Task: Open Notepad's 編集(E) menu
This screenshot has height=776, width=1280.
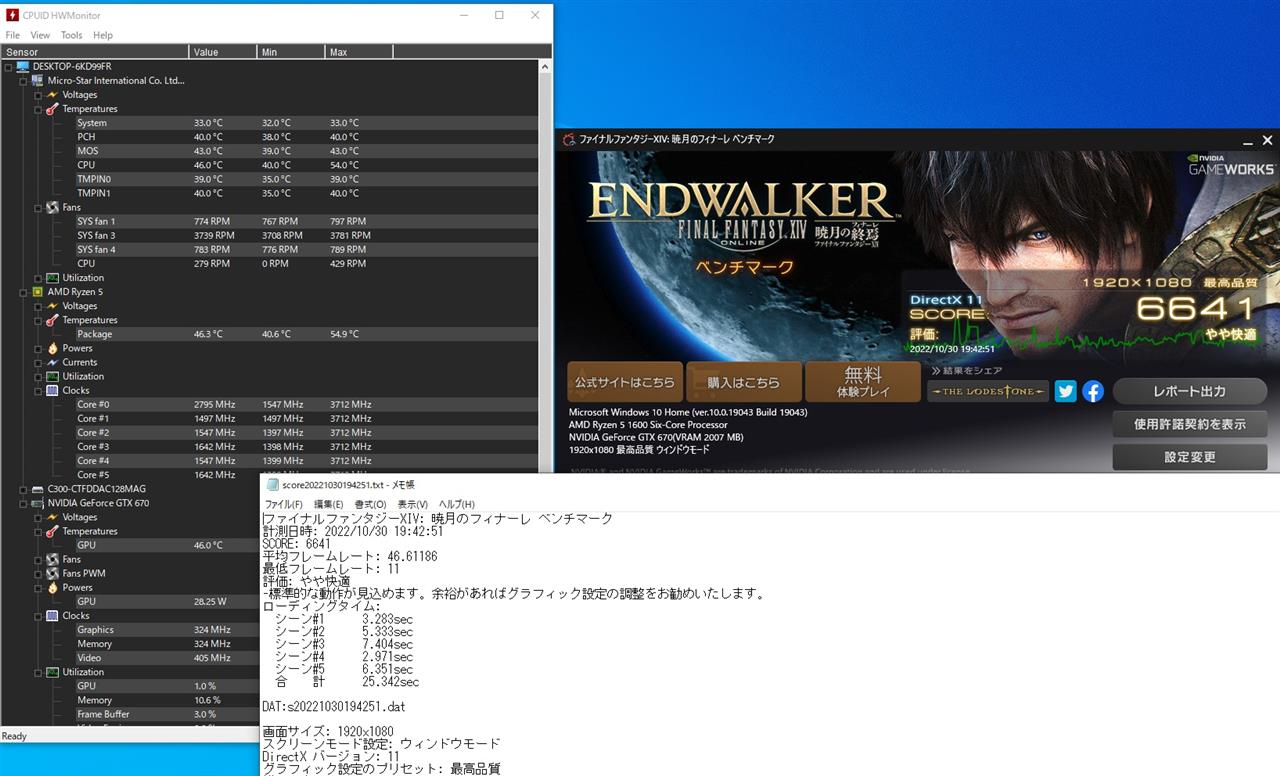Action: 328,504
